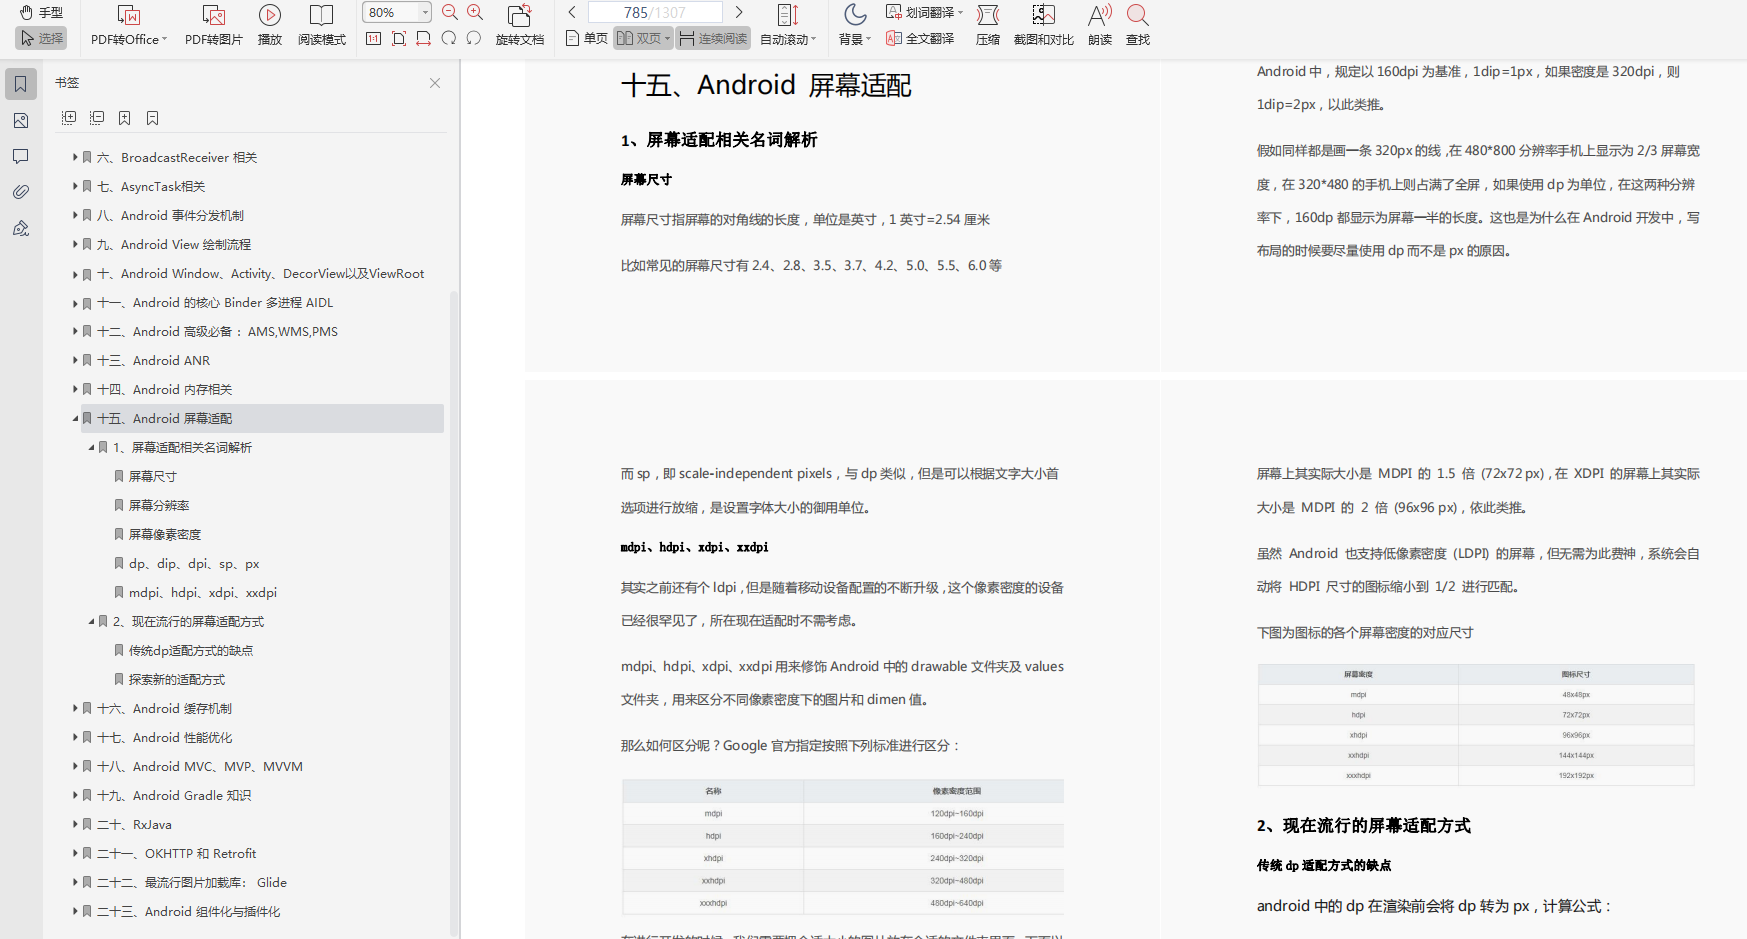Select 九、Android View 绘制流程 bookmark

(x=174, y=244)
